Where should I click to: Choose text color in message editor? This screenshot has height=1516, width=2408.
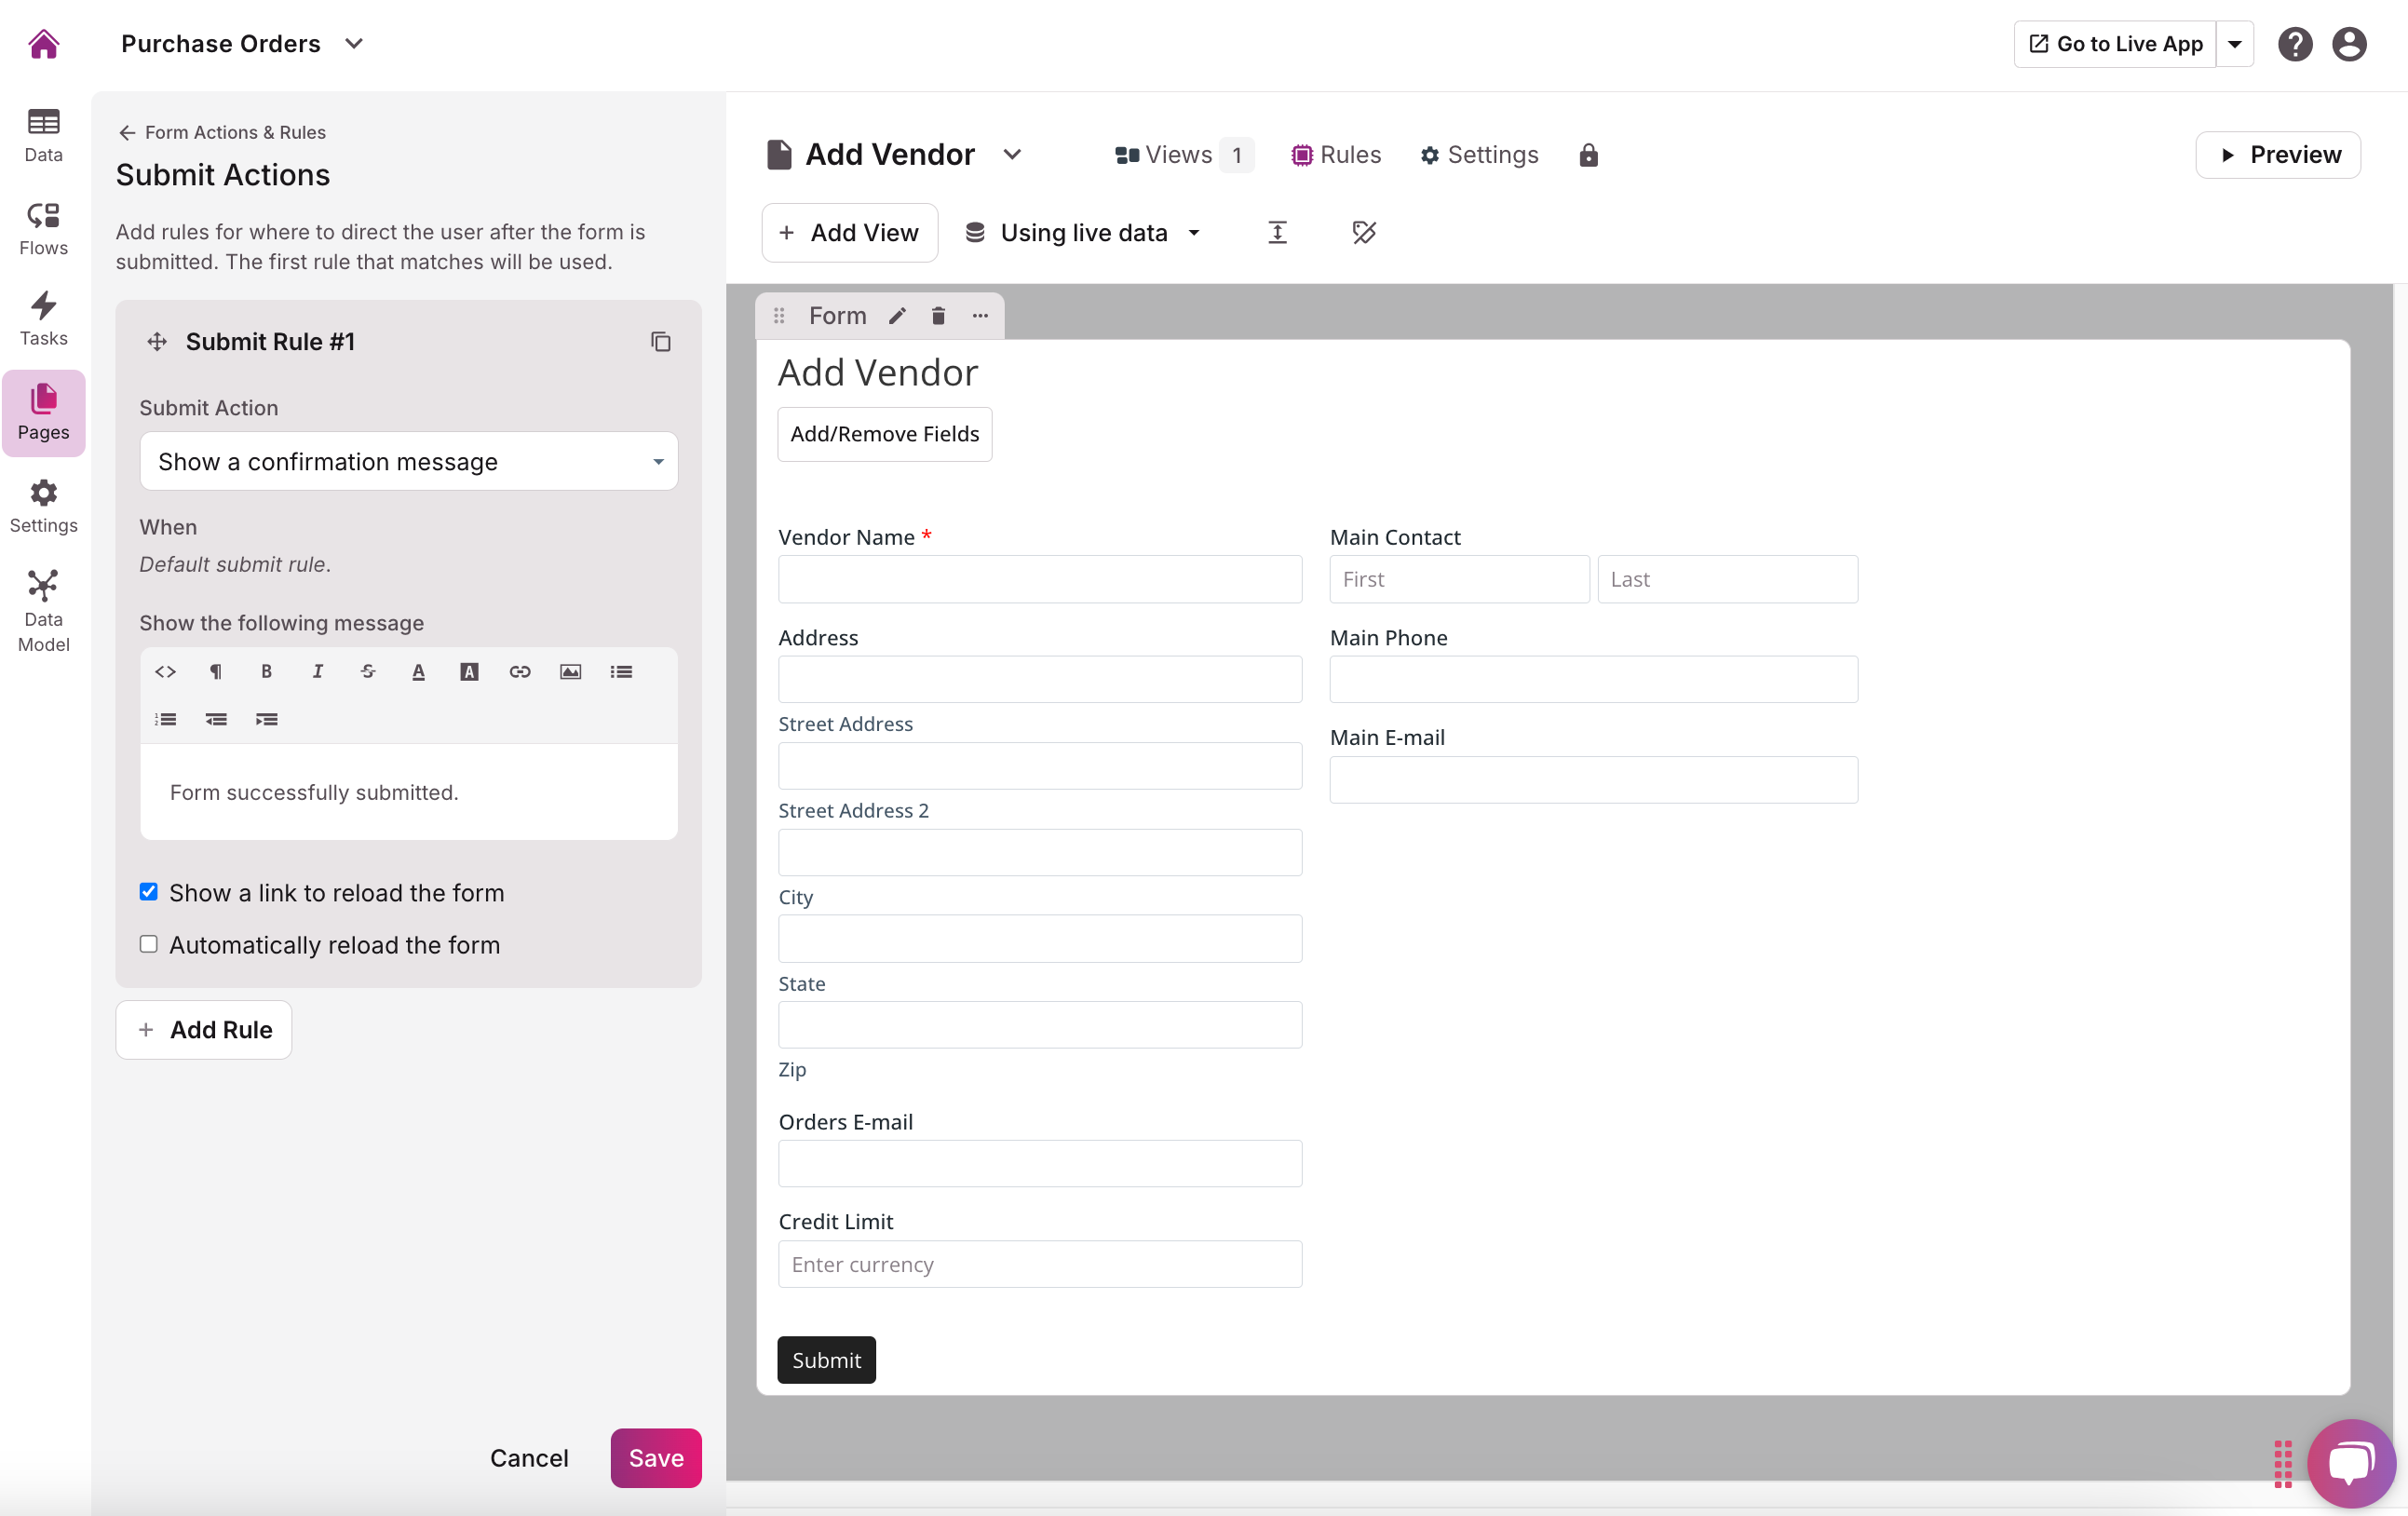click(418, 672)
